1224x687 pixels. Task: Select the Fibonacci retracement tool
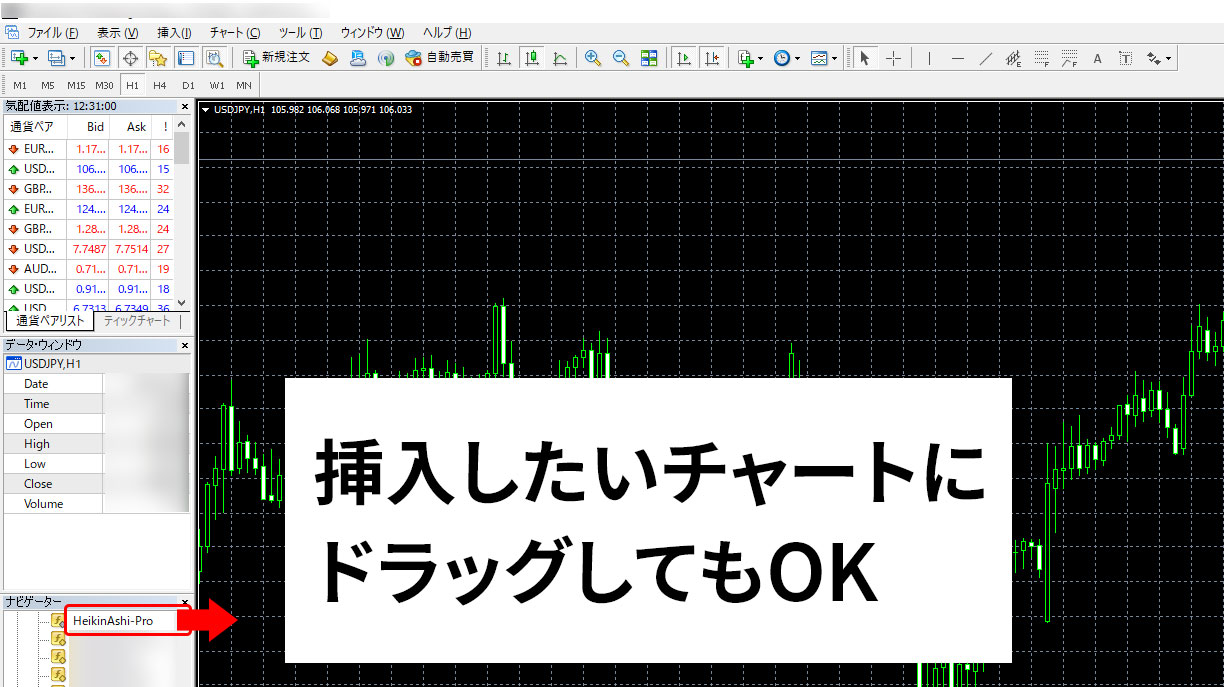pos(1042,58)
